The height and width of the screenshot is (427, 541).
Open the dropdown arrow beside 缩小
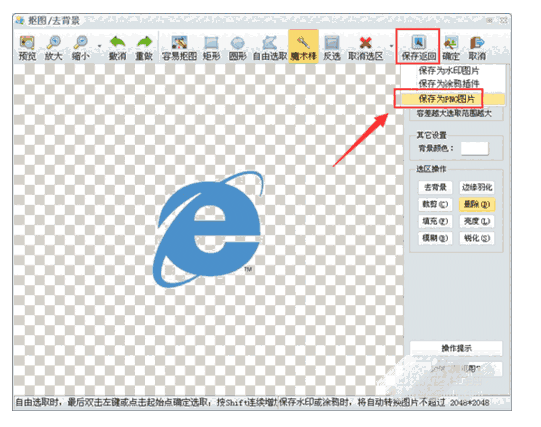(x=99, y=46)
